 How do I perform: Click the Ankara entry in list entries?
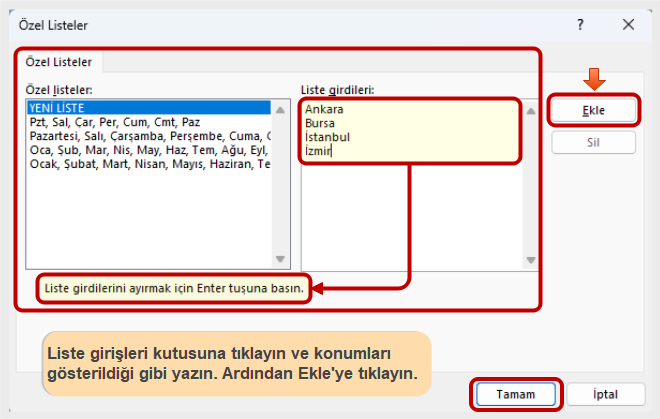tap(324, 109)
